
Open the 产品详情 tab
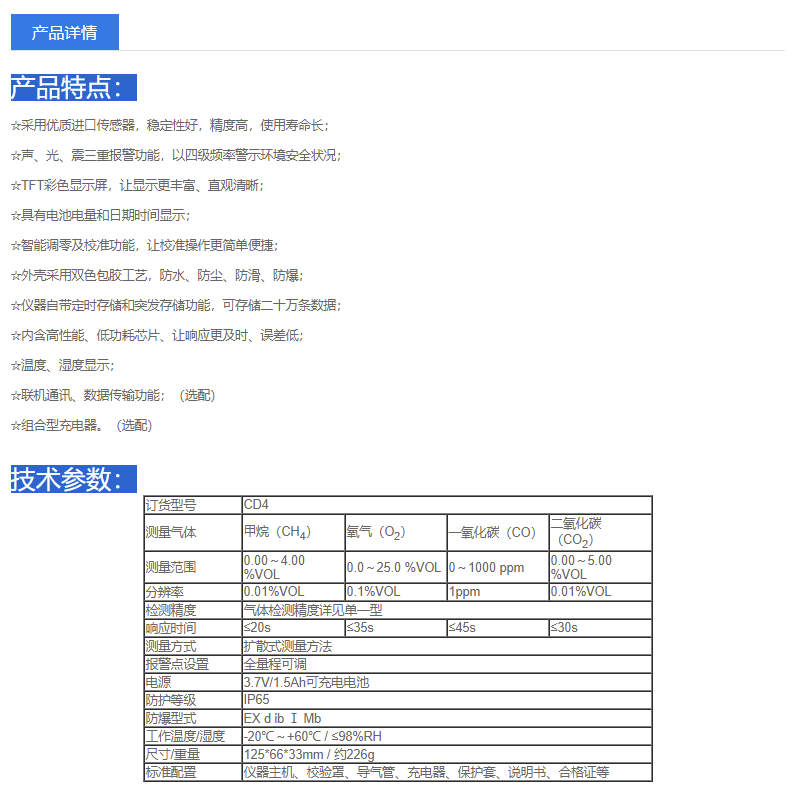(64, 32)
